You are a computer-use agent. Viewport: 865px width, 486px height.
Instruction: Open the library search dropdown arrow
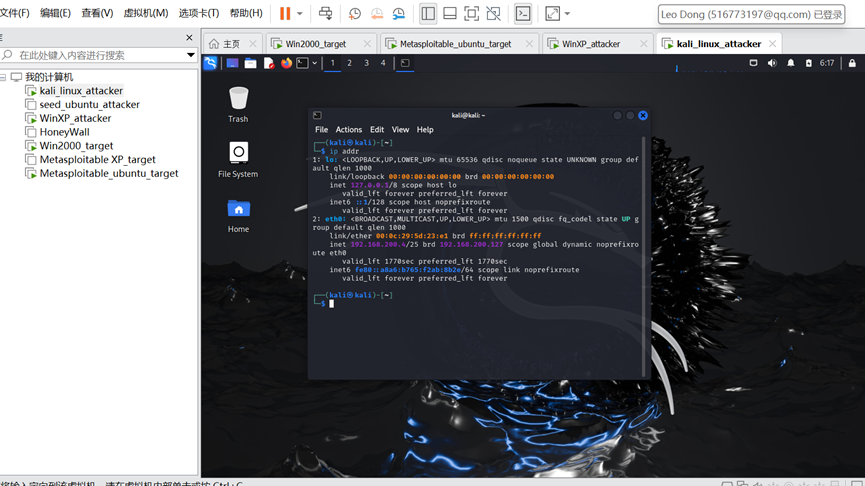[x=191, y=55]
